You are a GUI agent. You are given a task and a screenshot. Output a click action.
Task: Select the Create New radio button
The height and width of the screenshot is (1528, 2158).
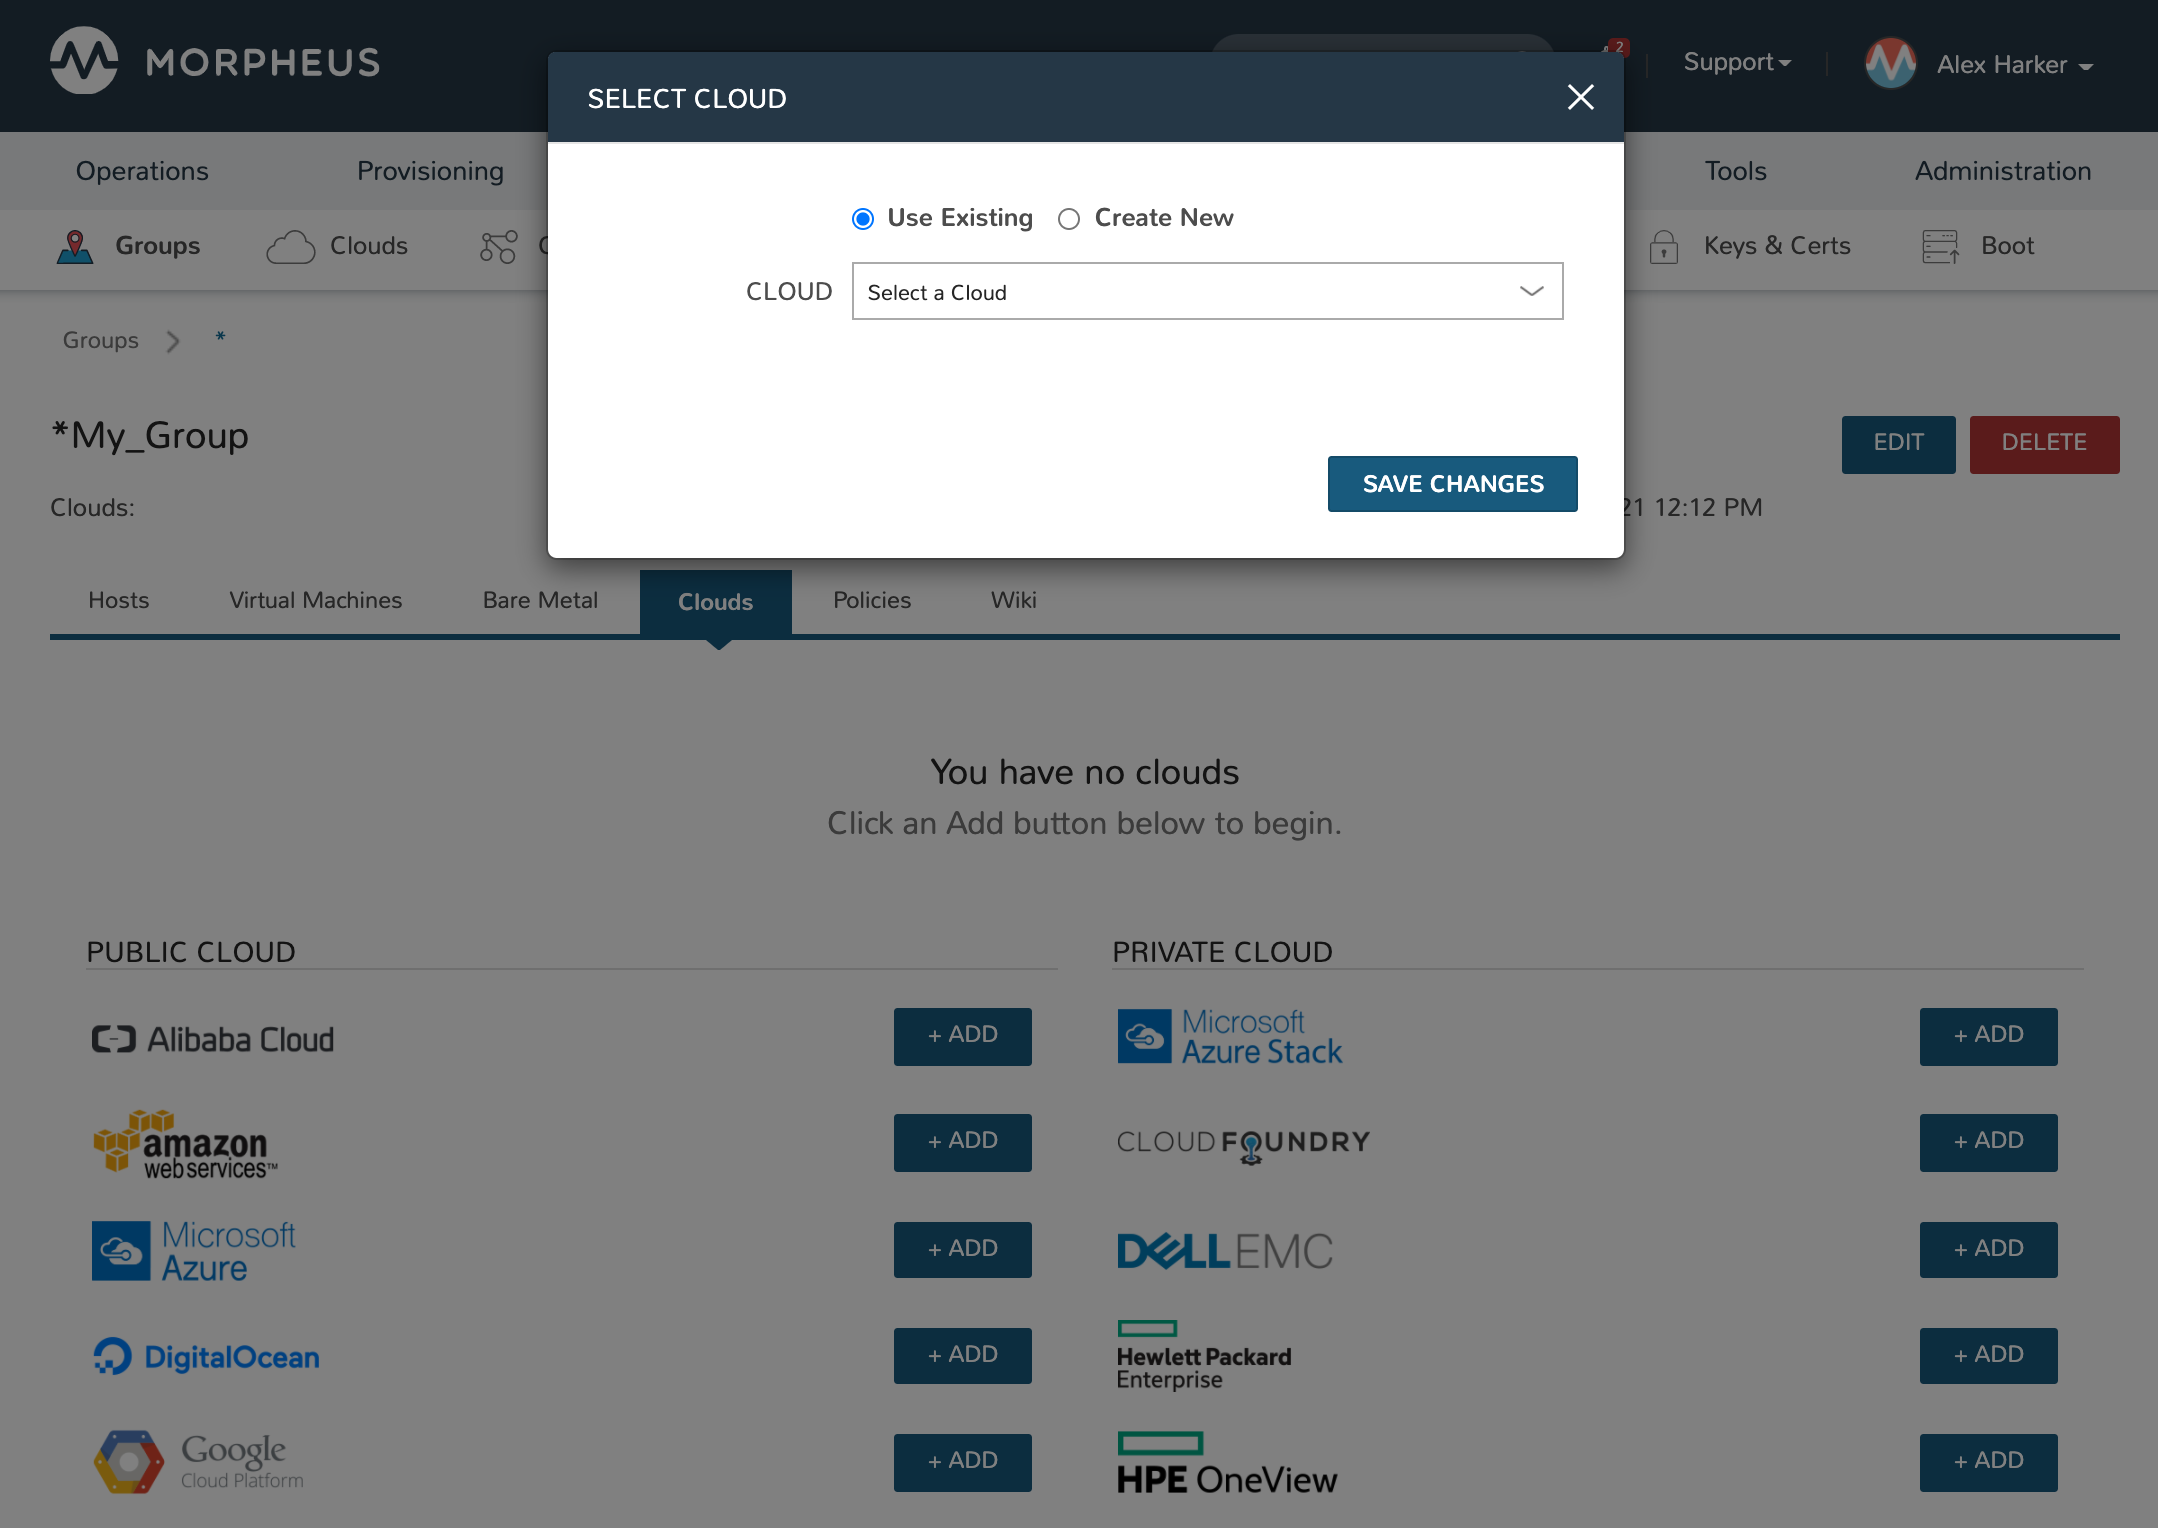click(1068, 218)
